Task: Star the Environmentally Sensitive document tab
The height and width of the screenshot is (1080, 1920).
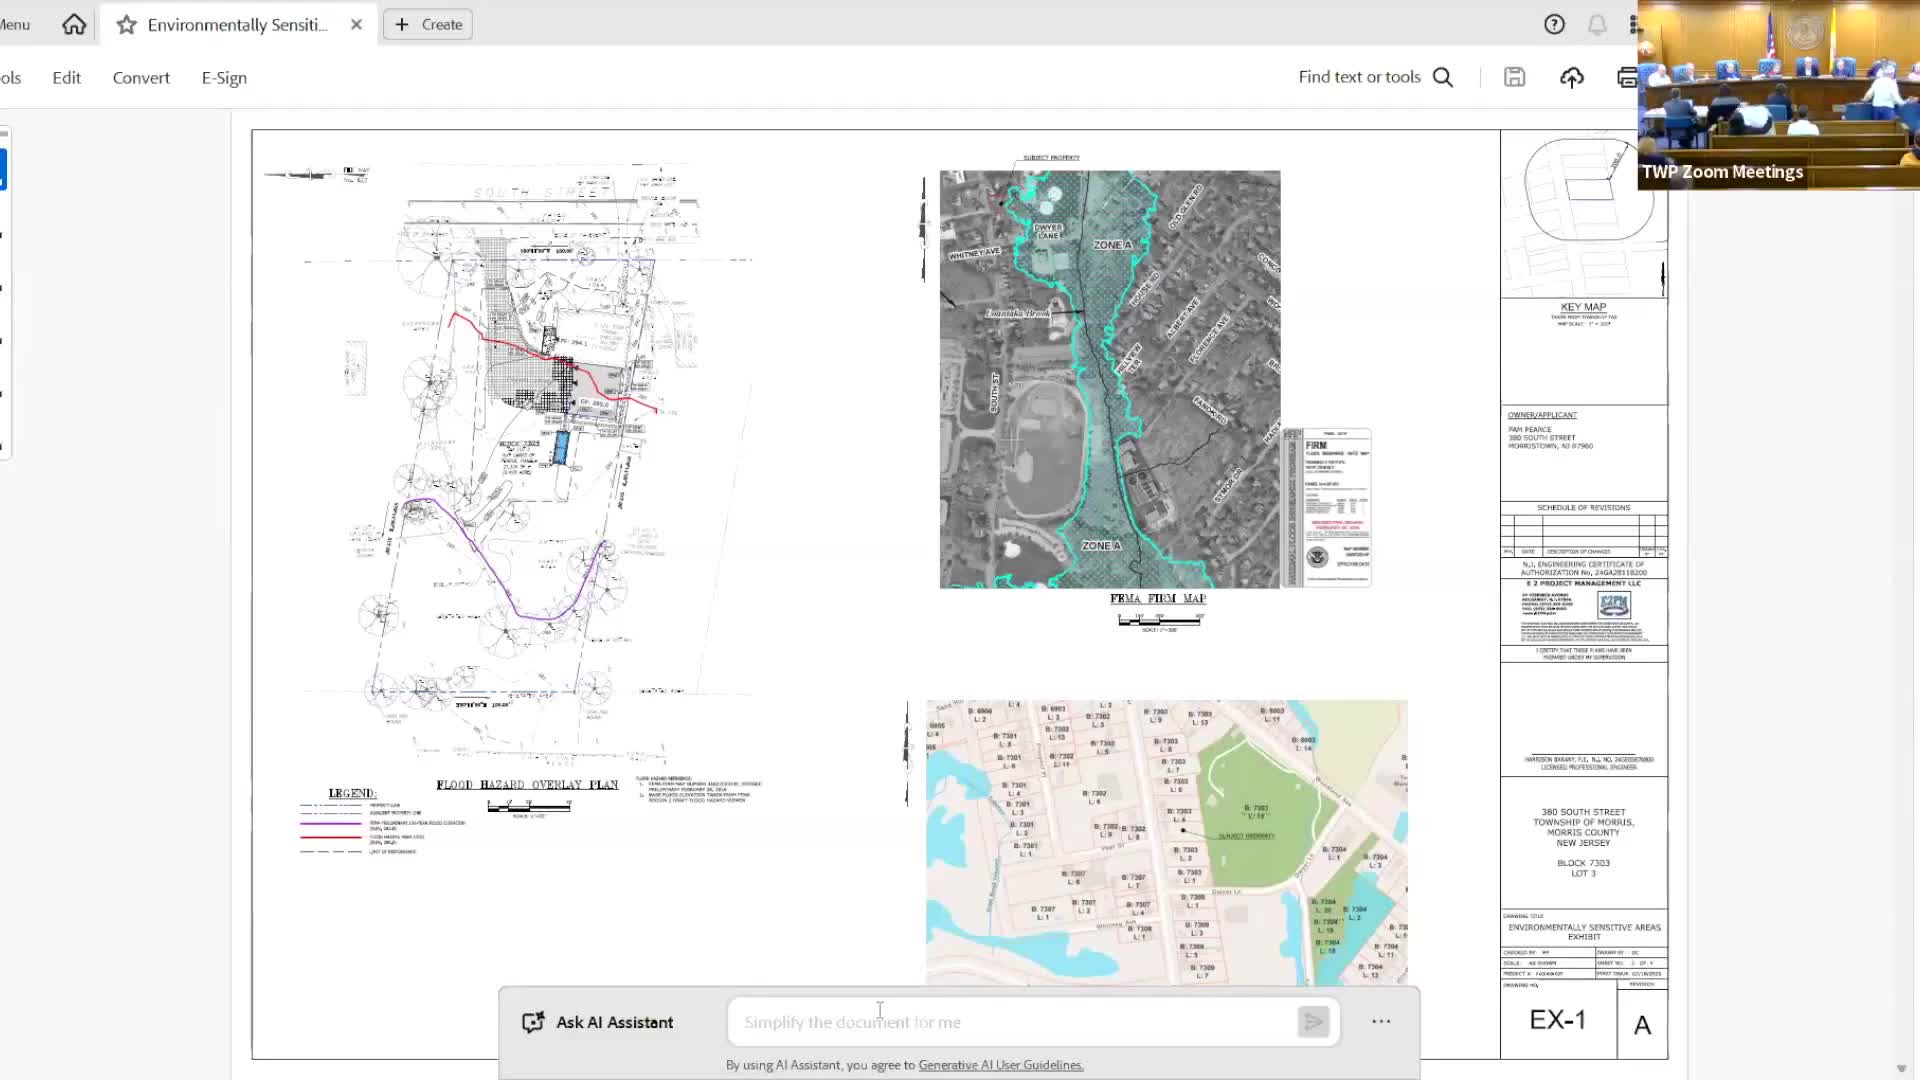Action: click(x=126, y=25)
